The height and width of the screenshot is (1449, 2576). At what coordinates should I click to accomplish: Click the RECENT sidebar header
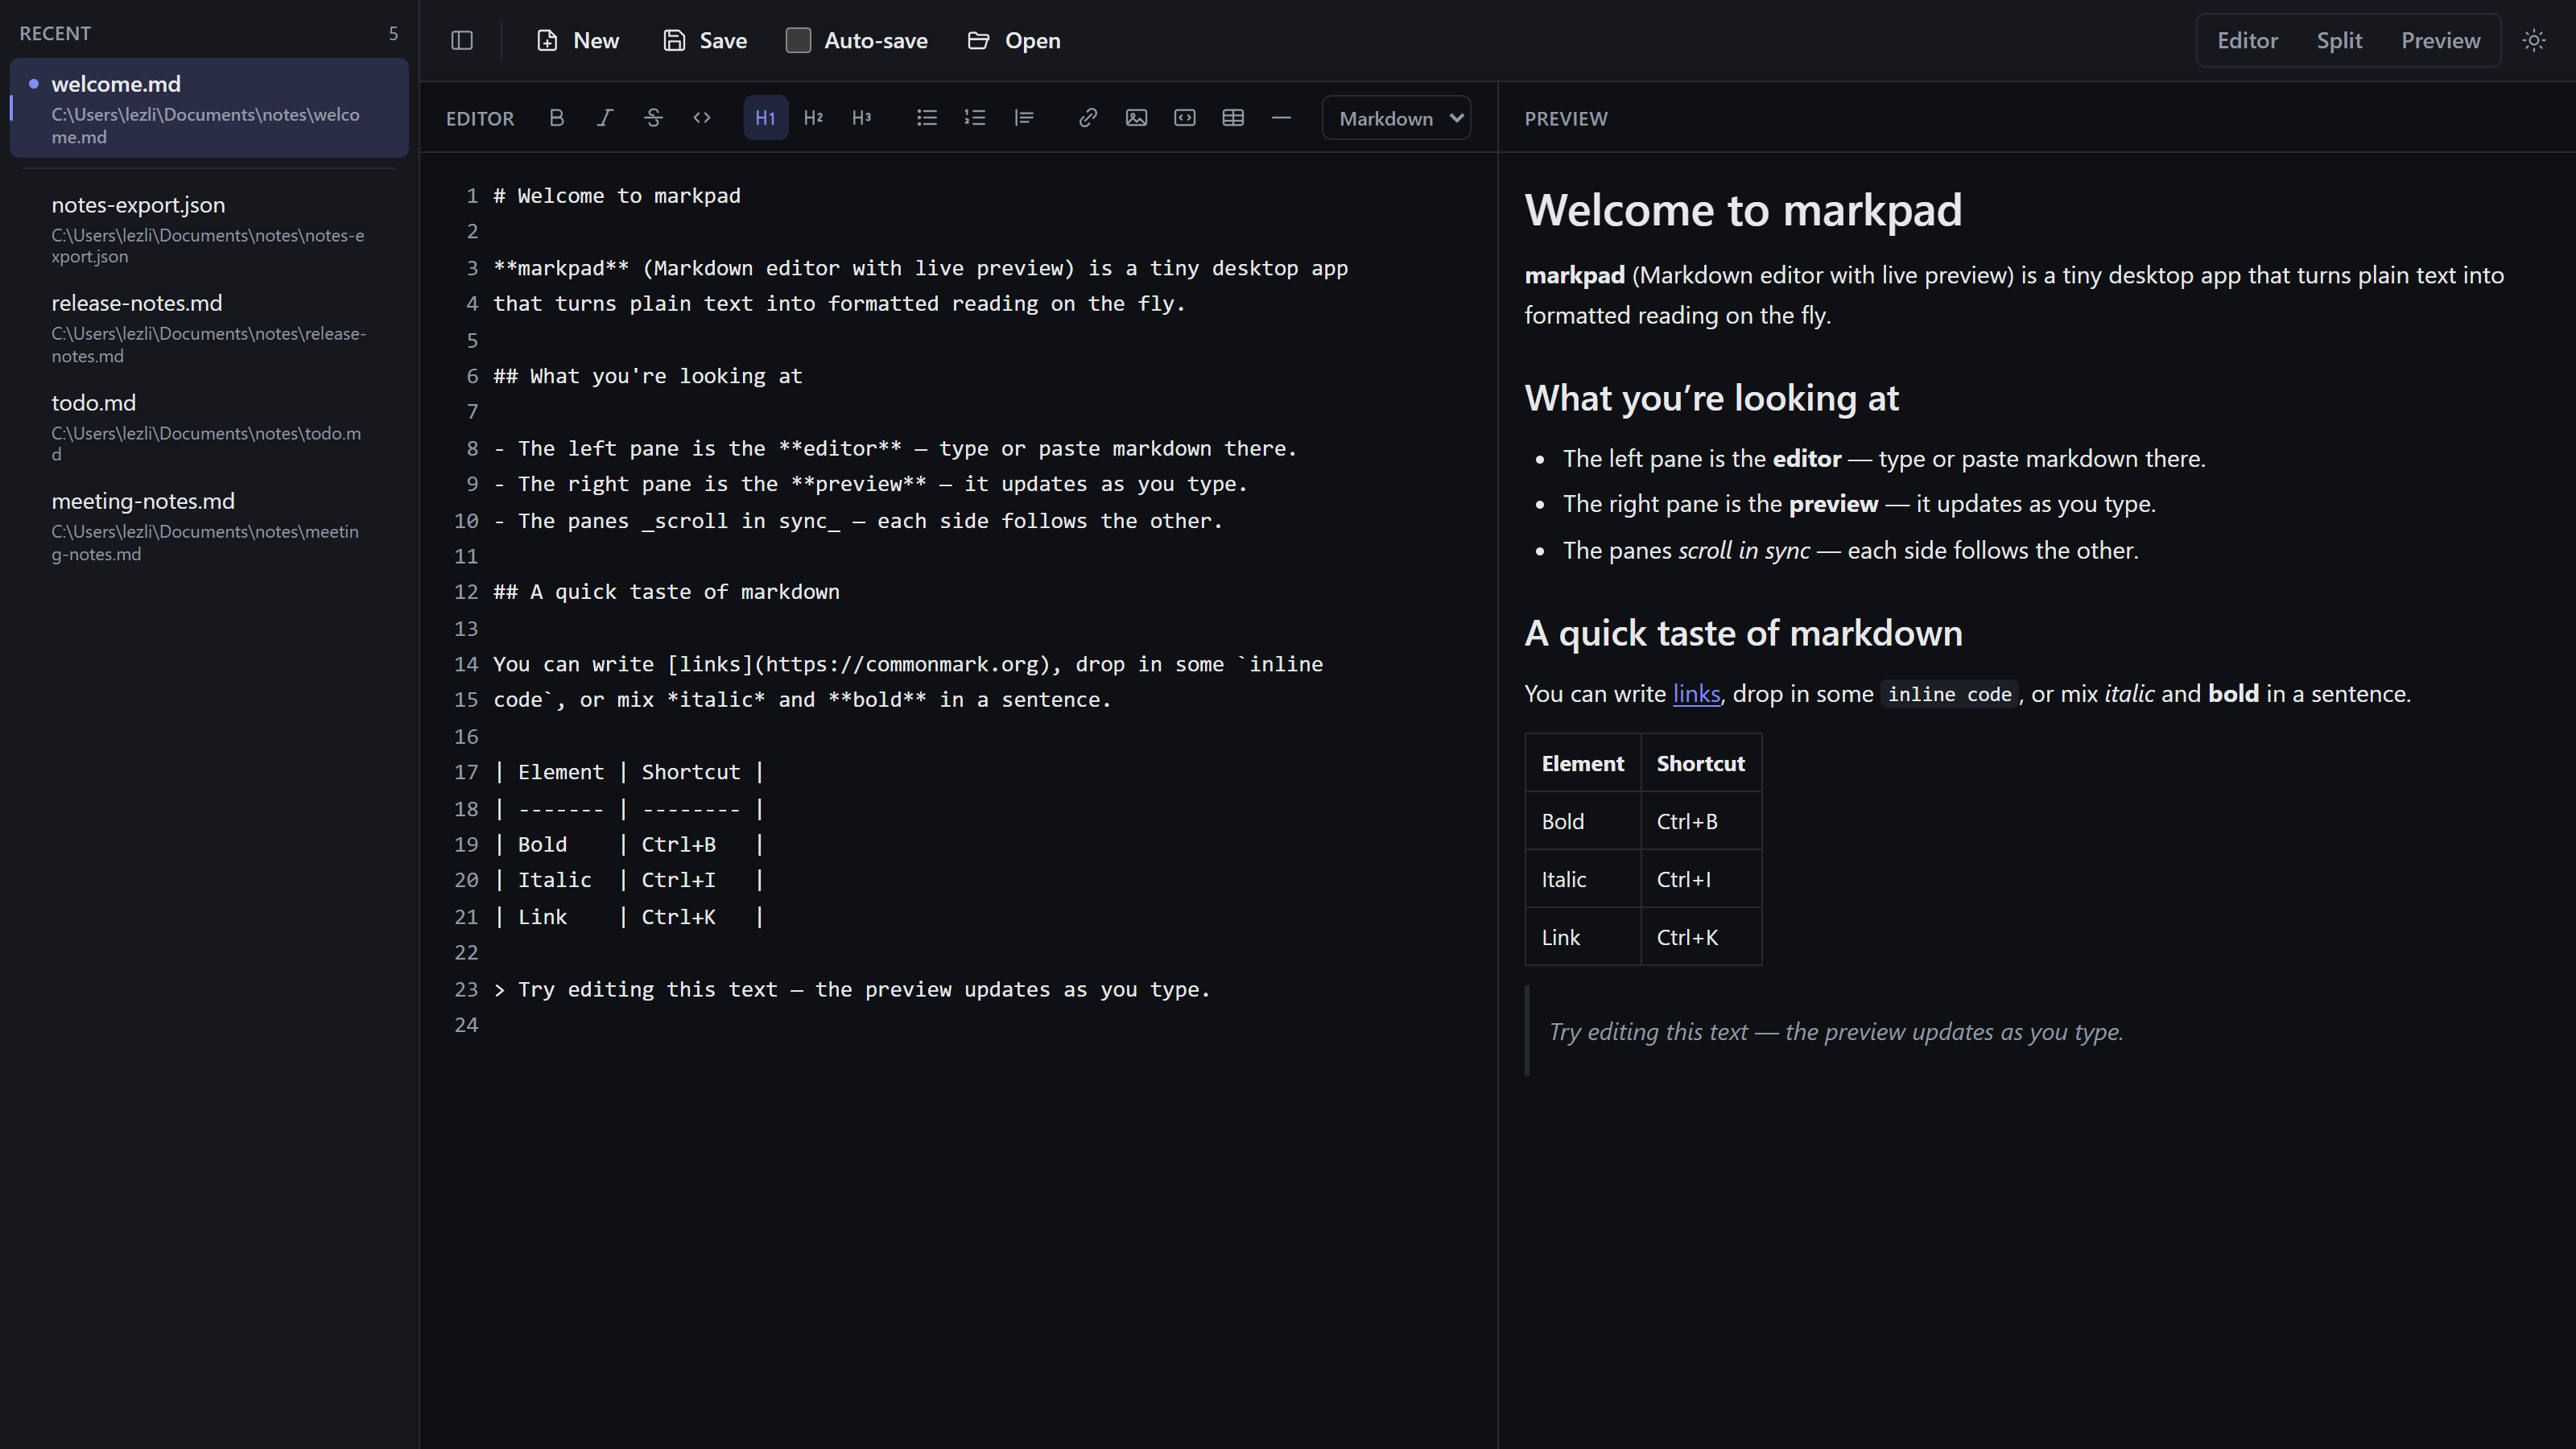click(55, 34)
